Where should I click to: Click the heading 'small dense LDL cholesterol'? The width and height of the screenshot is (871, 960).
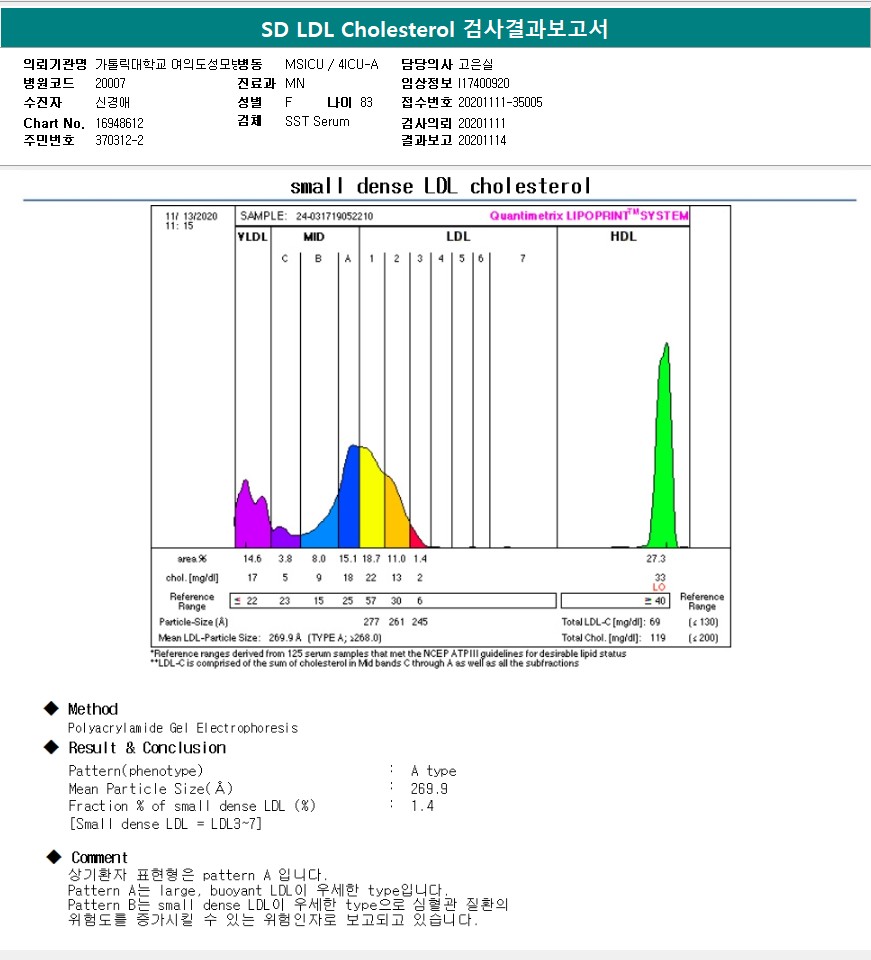coord(440,186)
